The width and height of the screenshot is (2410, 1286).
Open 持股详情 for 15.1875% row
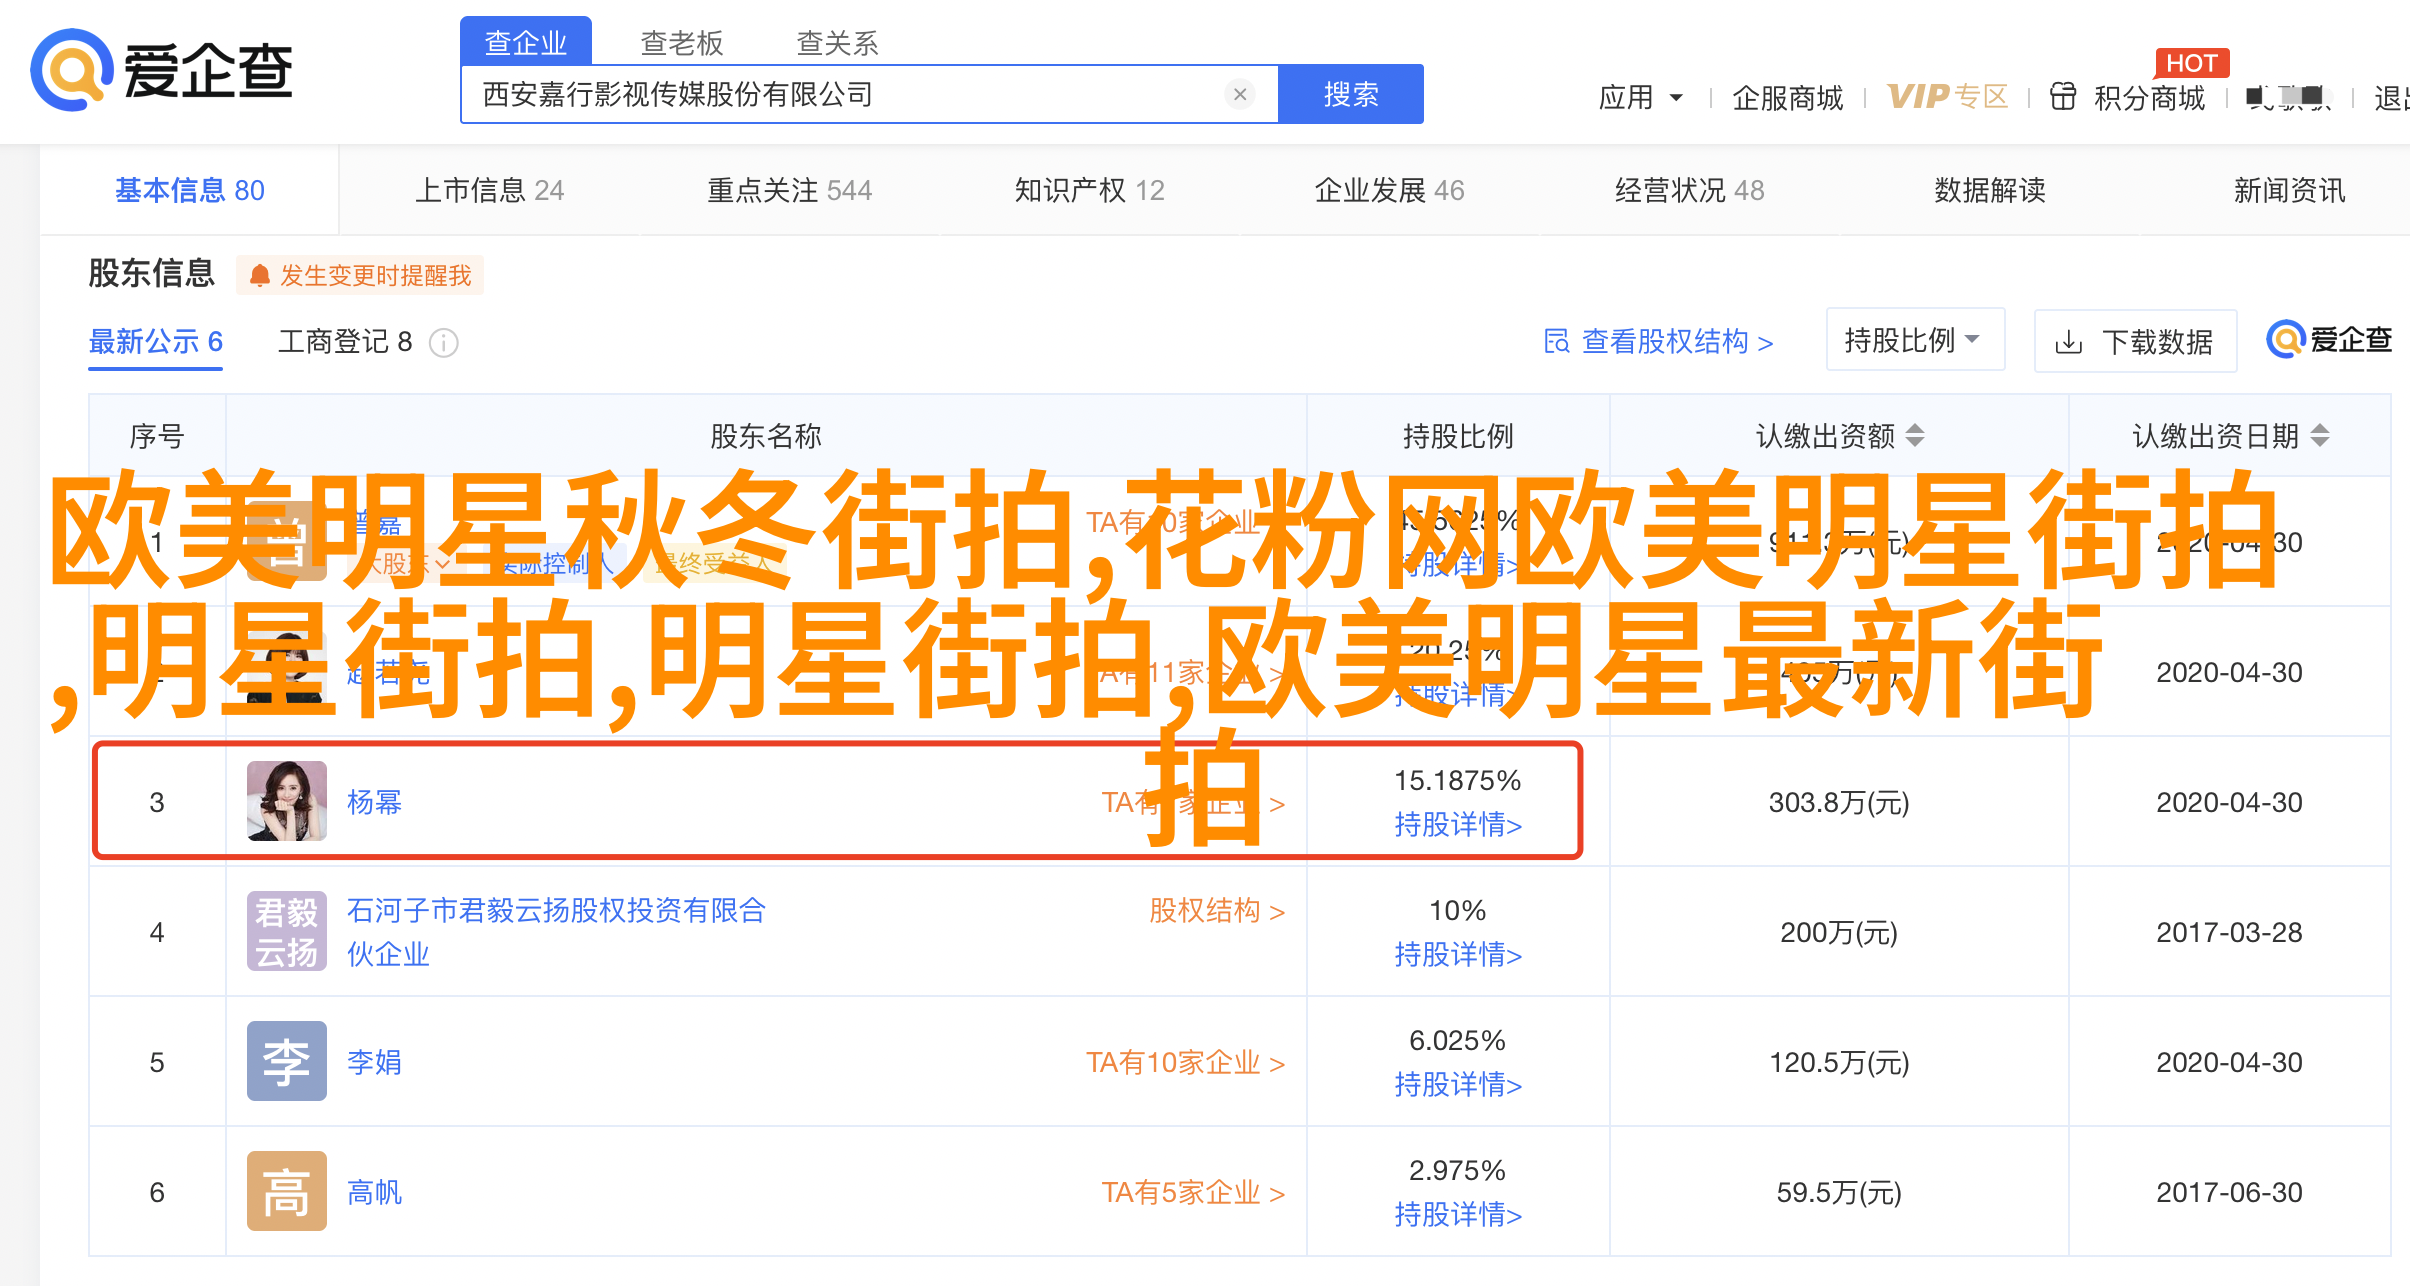(x=1458, y=825)
